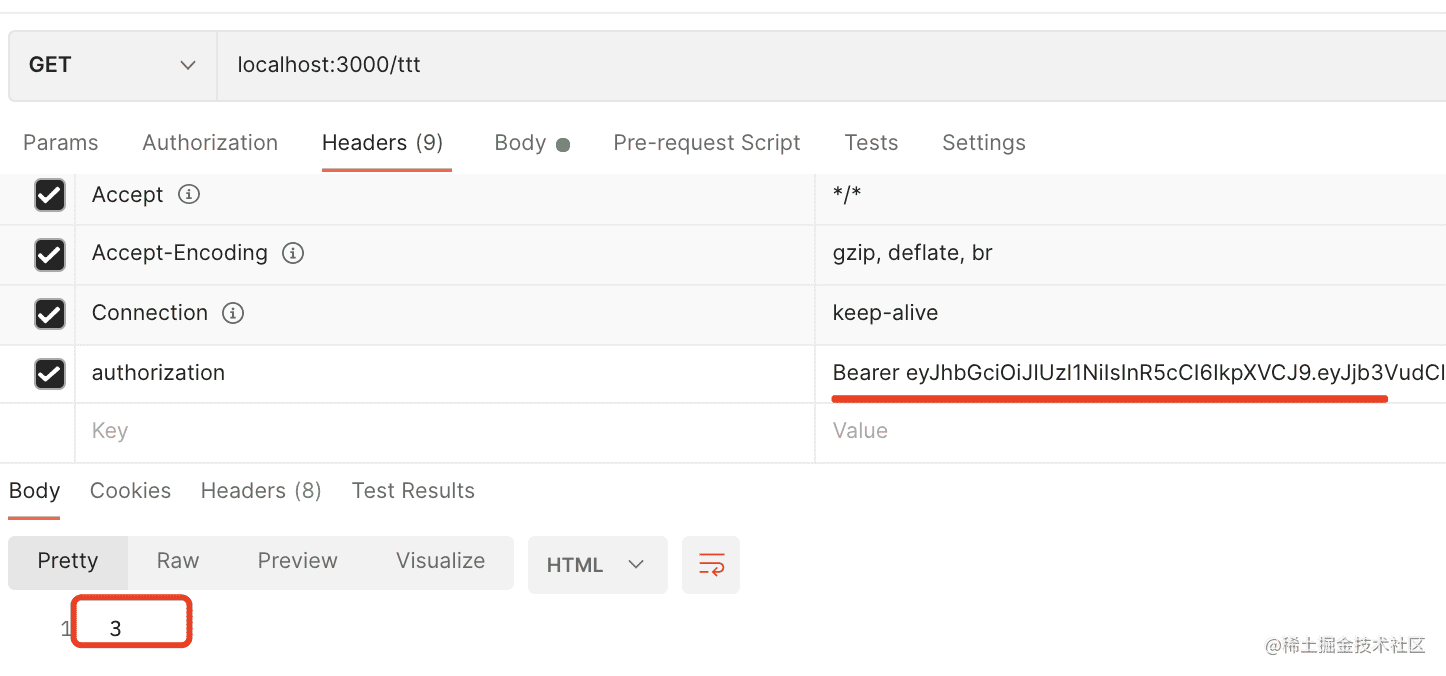Uncheck the Connection header checkbox
The height and width of the screenshot is (676, 1446).
(x=50, y=314)
